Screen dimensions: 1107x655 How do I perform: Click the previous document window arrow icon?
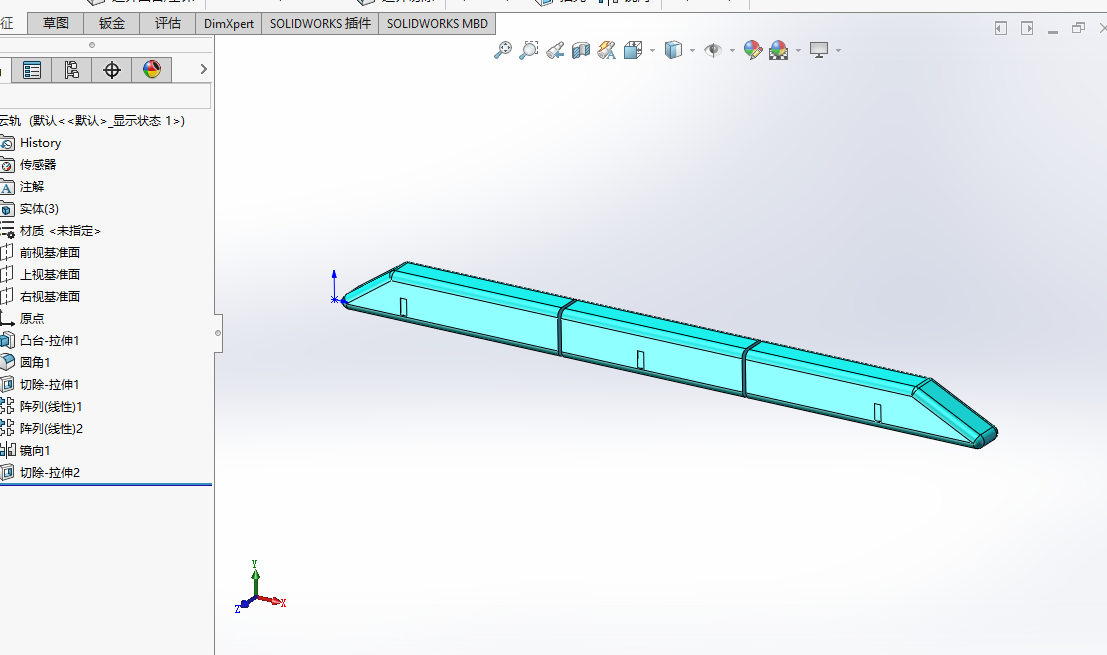[x=1000, y=28]
